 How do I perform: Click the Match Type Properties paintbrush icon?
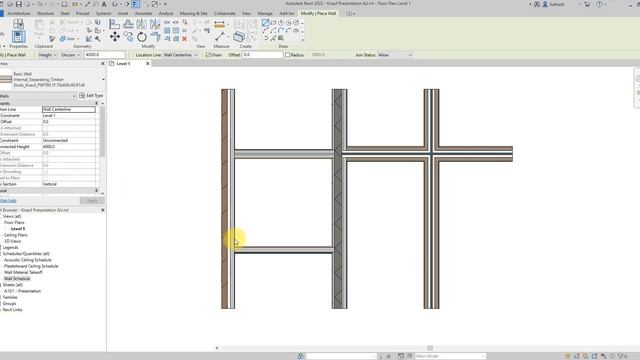[x=52, y=39]
